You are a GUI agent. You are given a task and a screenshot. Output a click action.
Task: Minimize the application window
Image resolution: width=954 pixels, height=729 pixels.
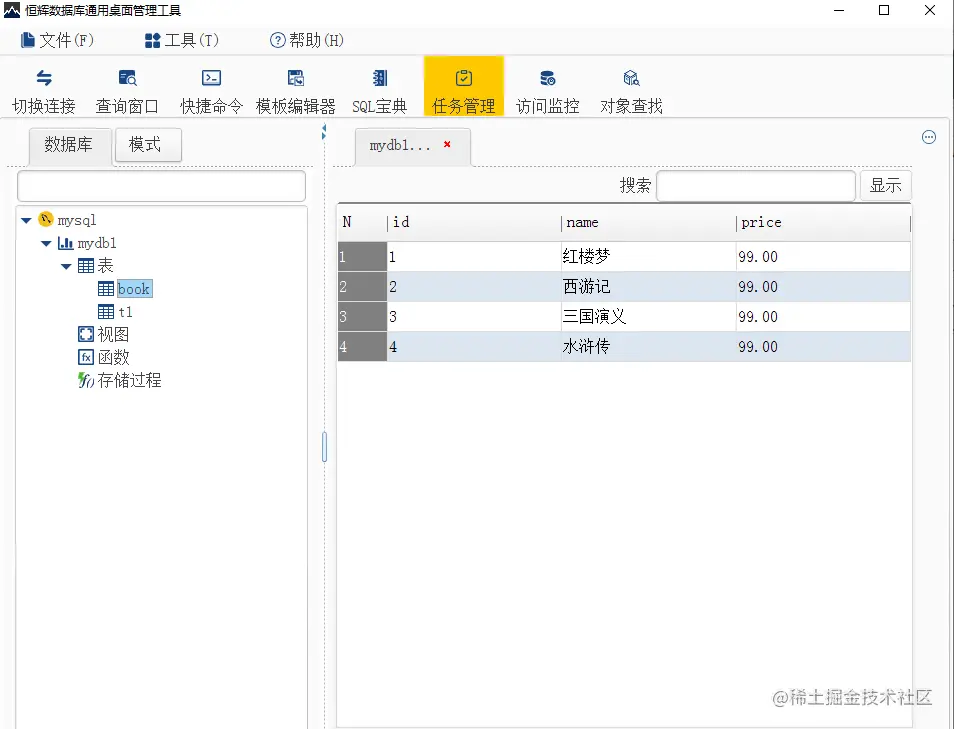[x=839, y=10]
